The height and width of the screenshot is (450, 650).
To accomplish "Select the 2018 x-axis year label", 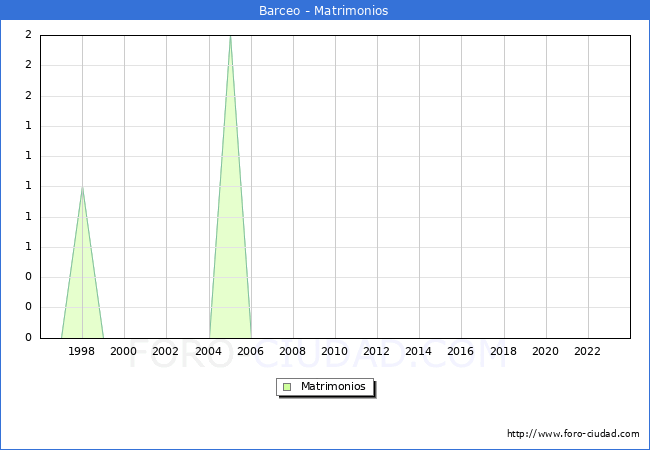I will point(503,351).
